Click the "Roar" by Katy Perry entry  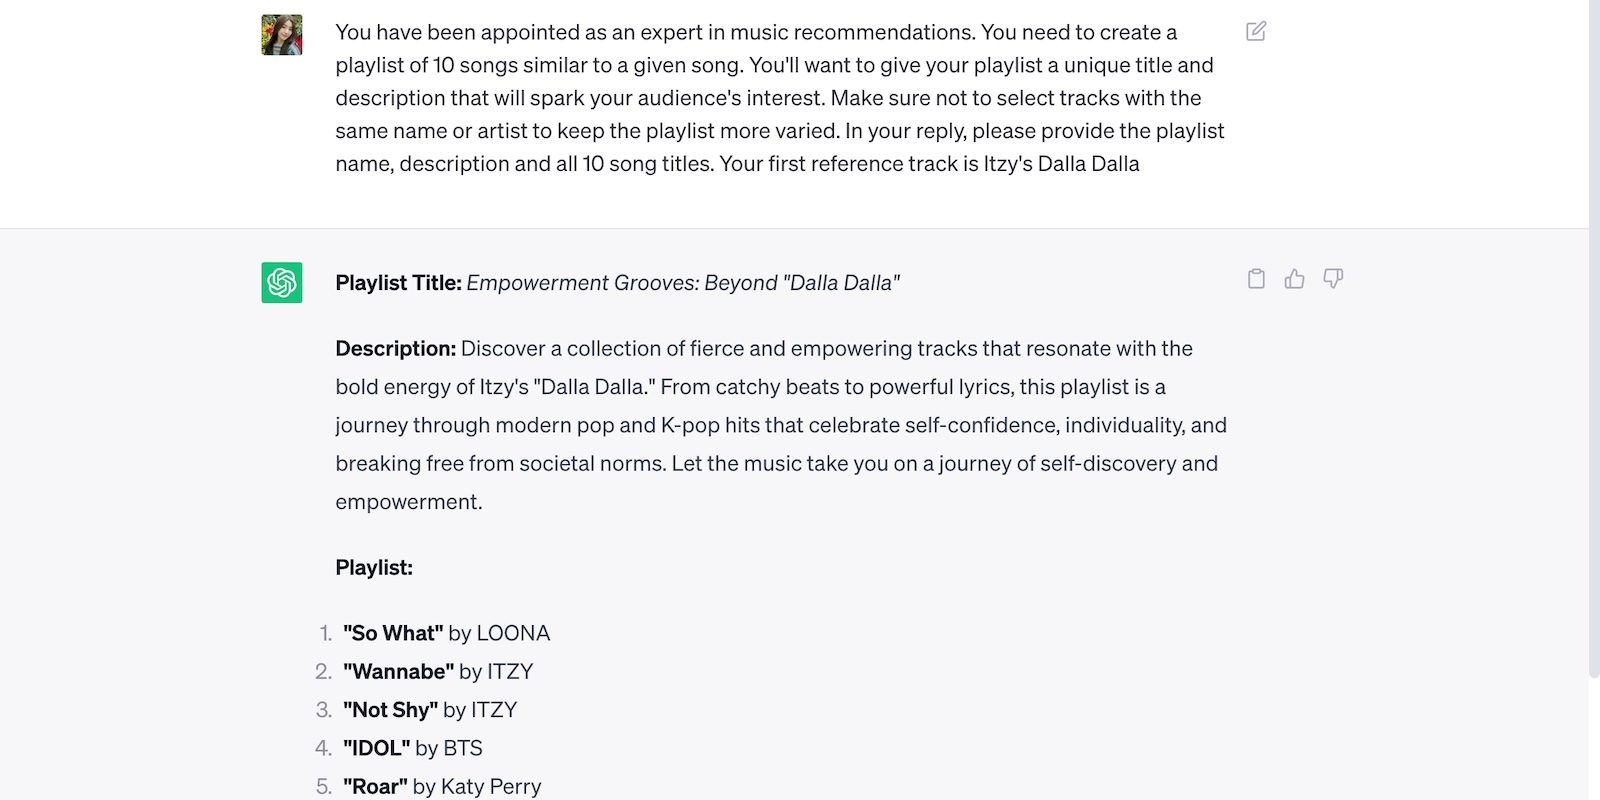click(x=442, y=786)
